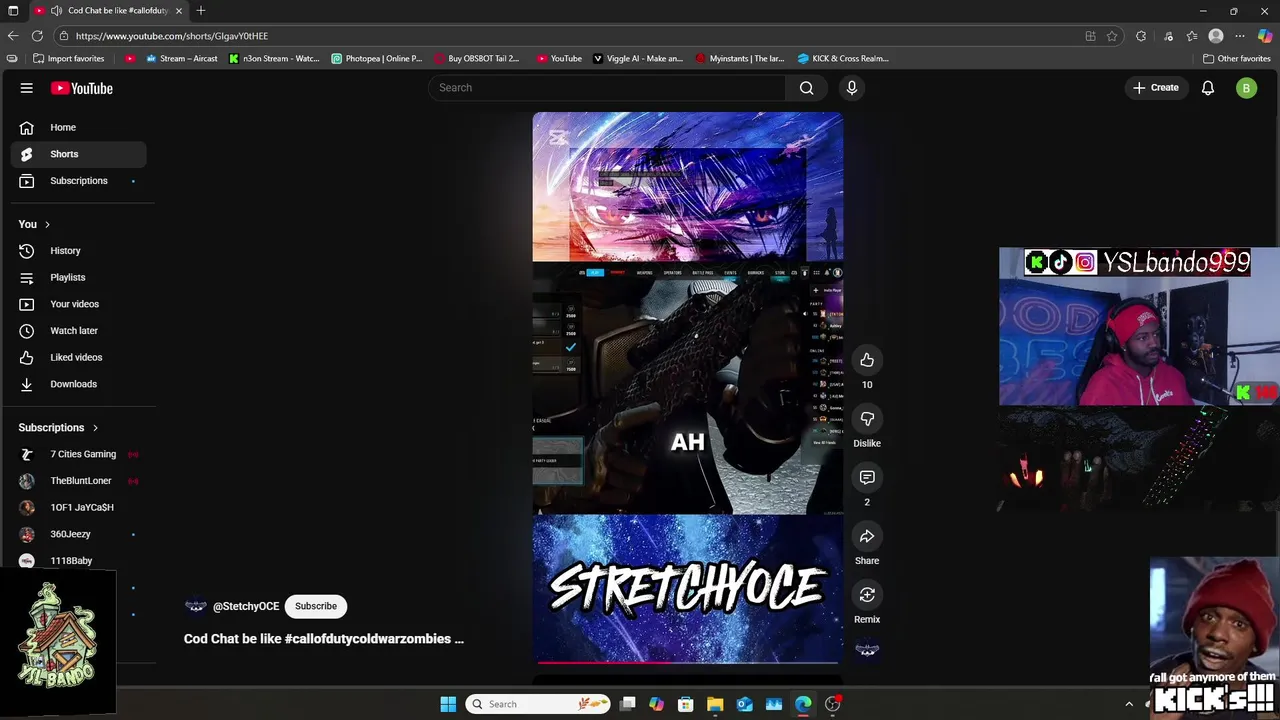
Task: Open Windows Start menu
Action: click(x=448, y=704)
